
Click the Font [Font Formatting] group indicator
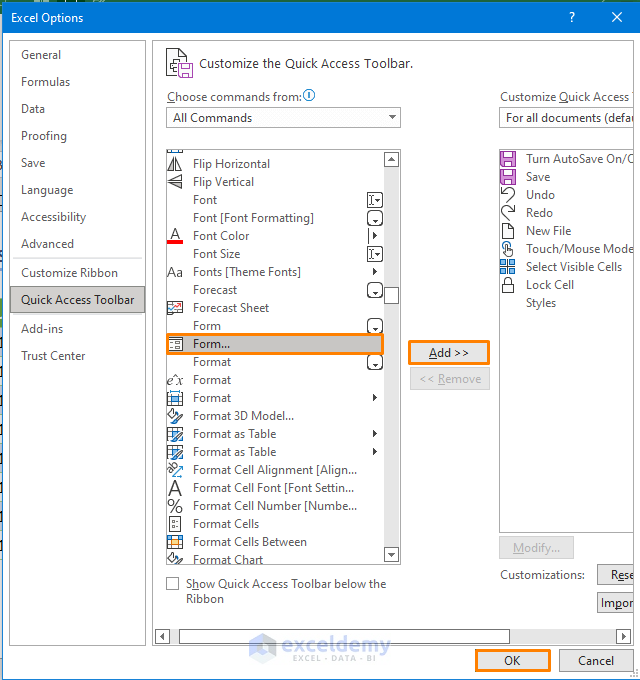coord(375,218)
